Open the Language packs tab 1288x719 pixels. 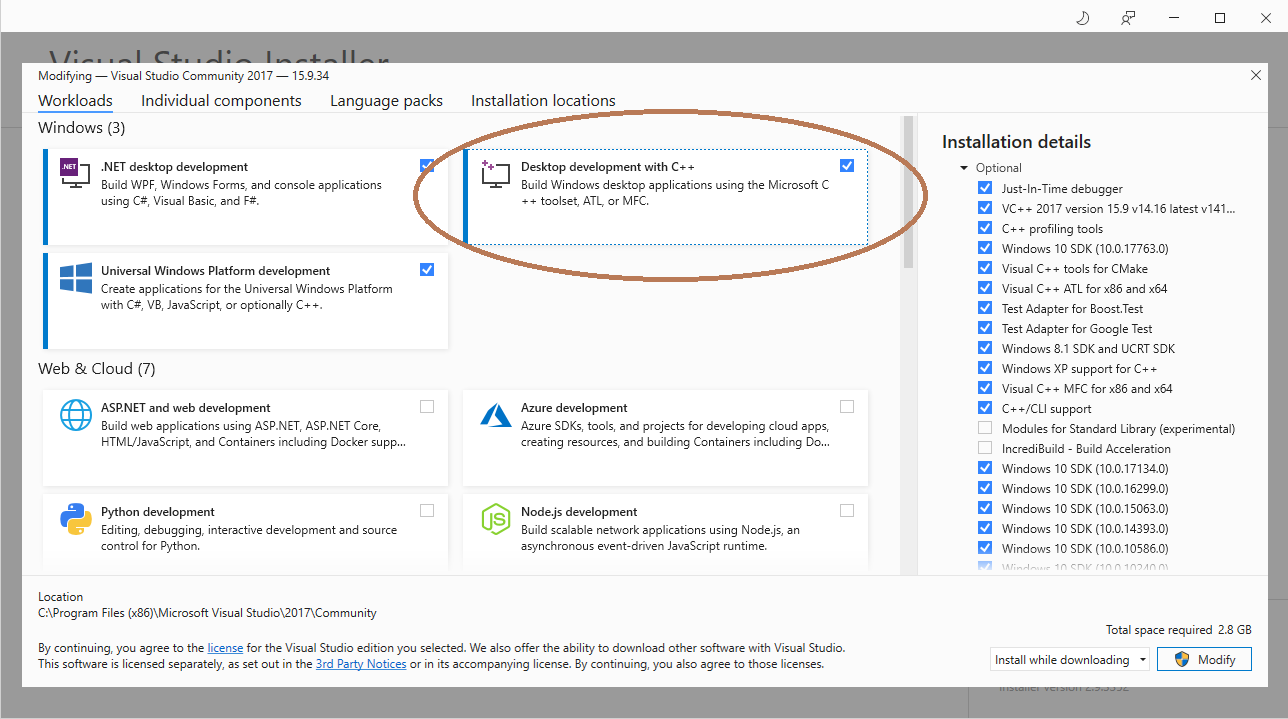[x=386, y=100]
